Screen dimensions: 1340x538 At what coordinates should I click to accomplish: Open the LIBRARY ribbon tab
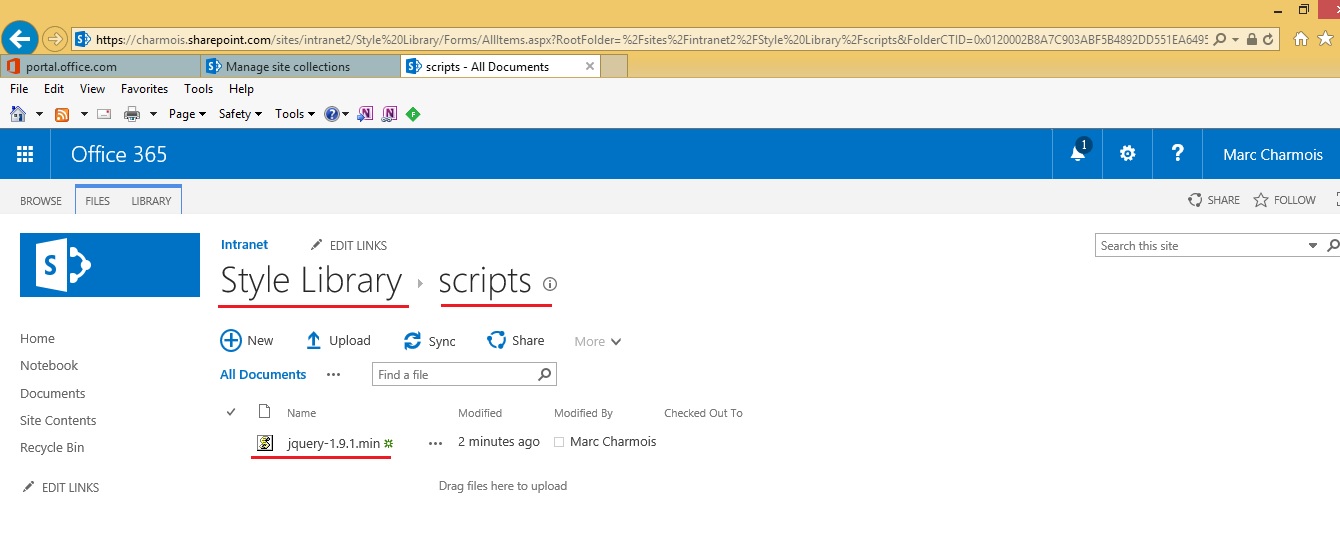tap(151, 201)
